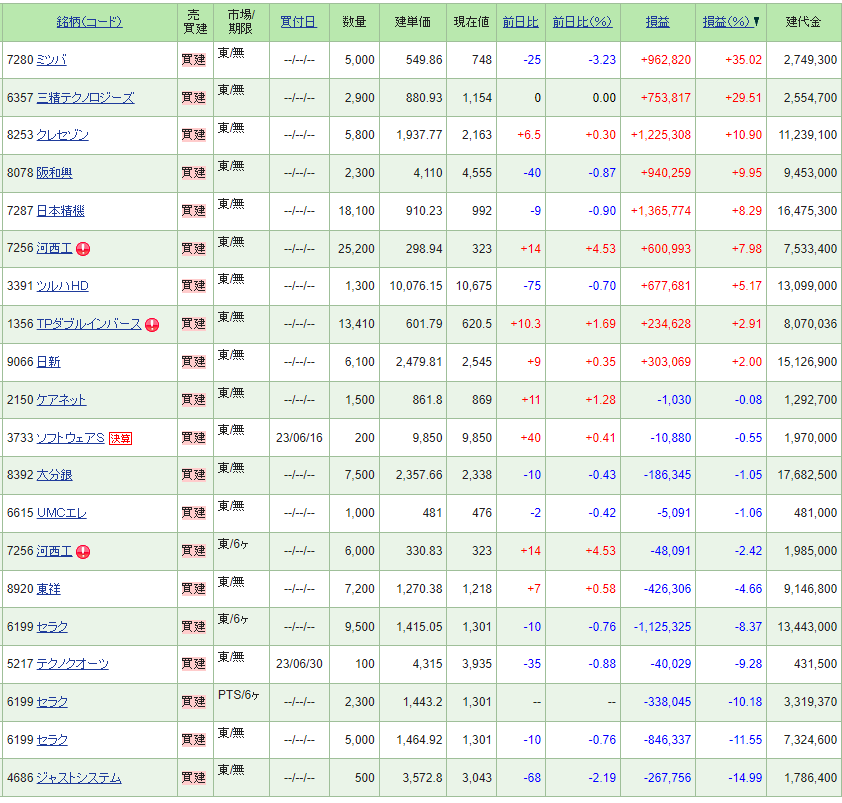Image resolution: width=842 pixels, height=803 pixels.
Task: Open the ミツバ stock link
Action: pyautogui.click(x=52, y=60)
